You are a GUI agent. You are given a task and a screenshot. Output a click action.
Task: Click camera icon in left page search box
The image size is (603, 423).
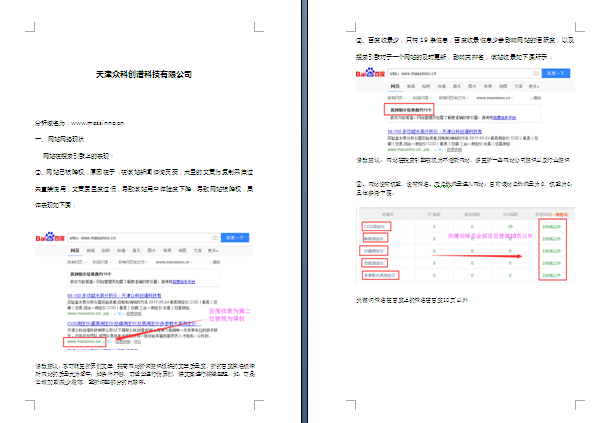click(x=217, y=238)
